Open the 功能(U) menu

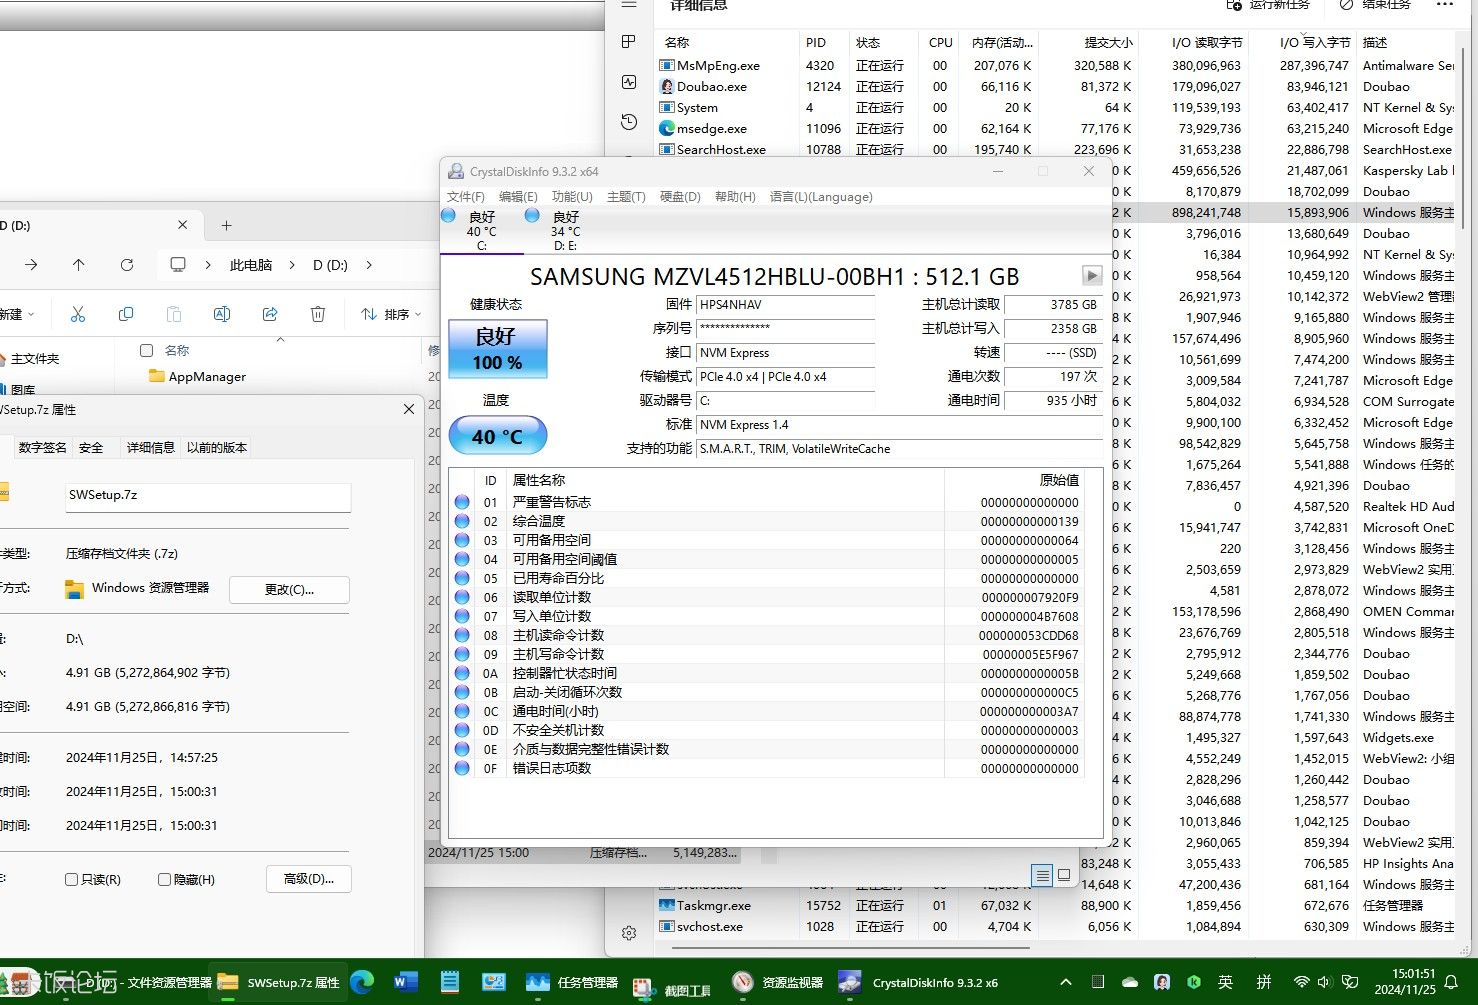(x=572, y=196)
